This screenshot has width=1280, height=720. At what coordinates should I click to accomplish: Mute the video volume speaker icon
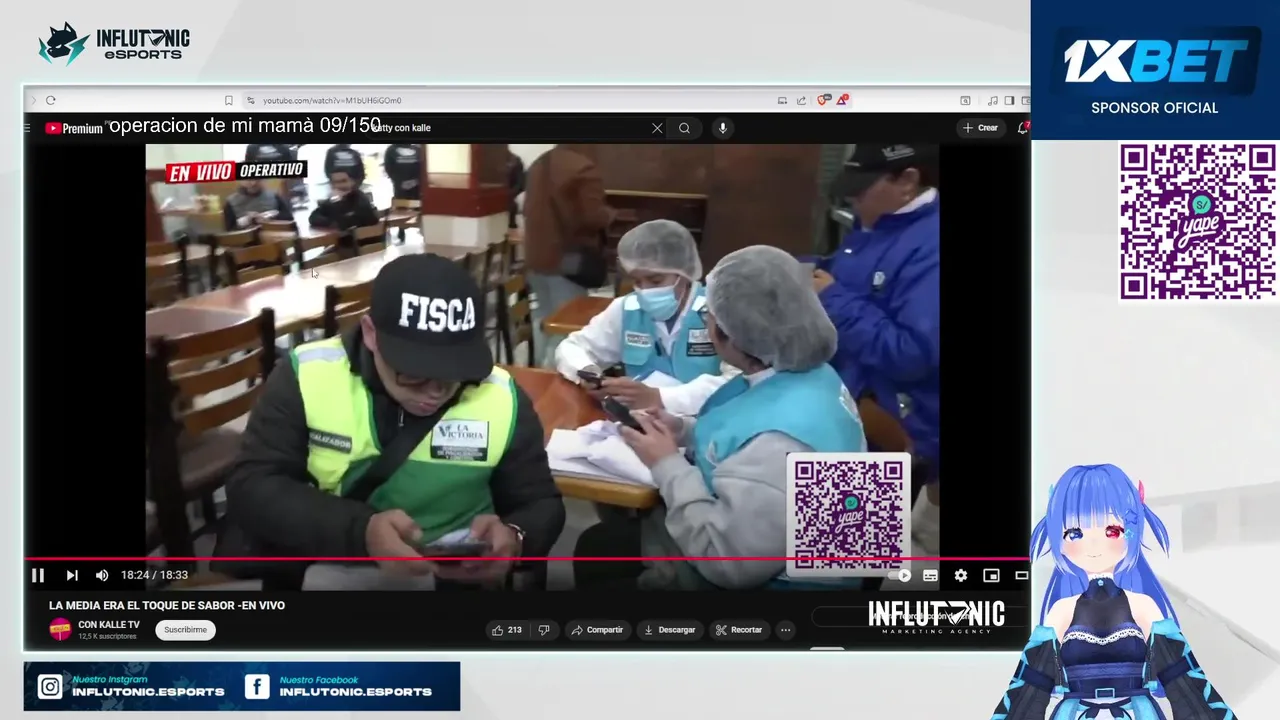102,575
